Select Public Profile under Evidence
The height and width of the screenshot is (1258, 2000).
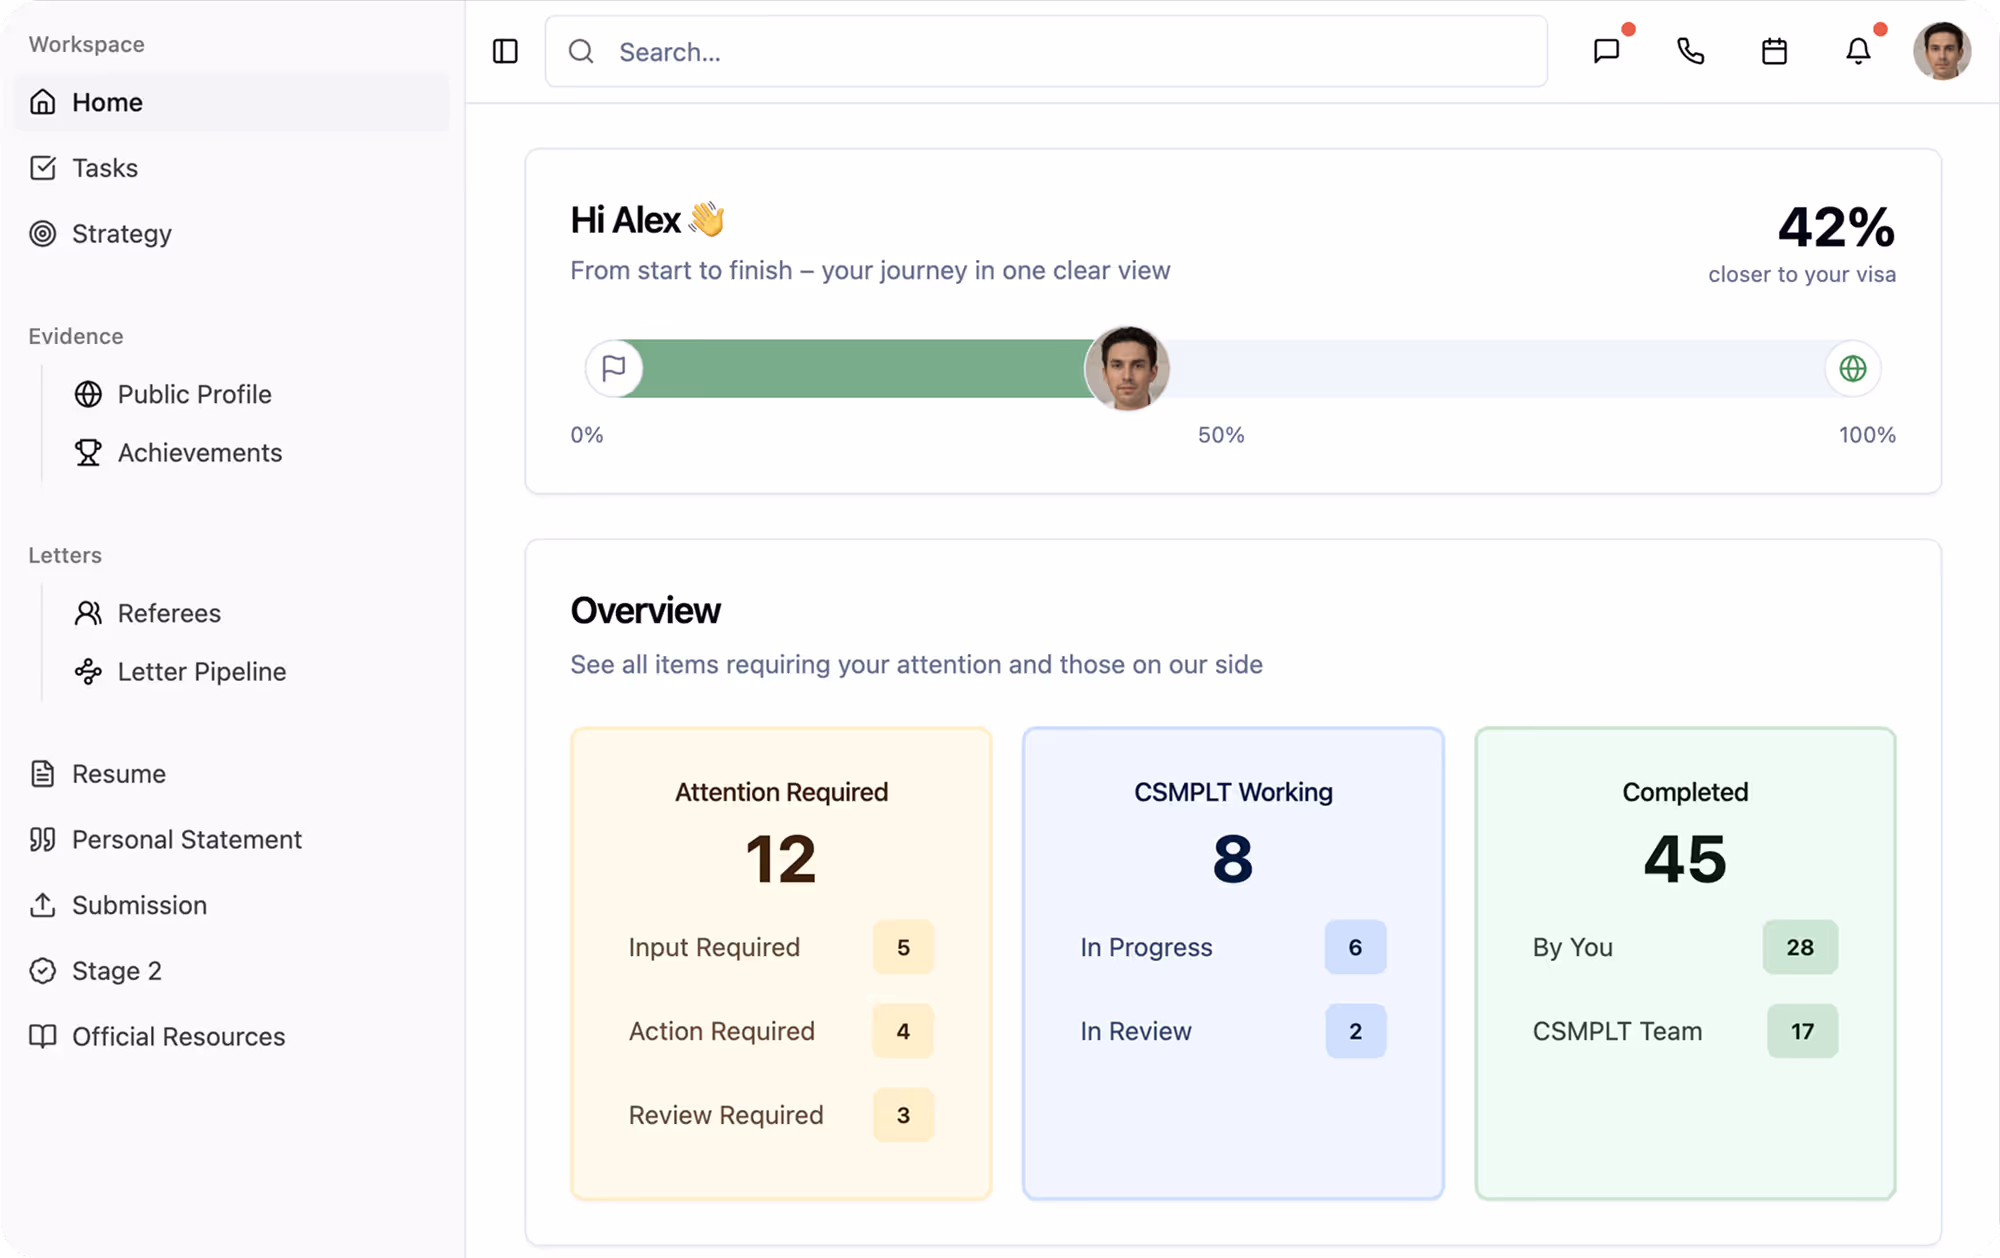(194, 394)
